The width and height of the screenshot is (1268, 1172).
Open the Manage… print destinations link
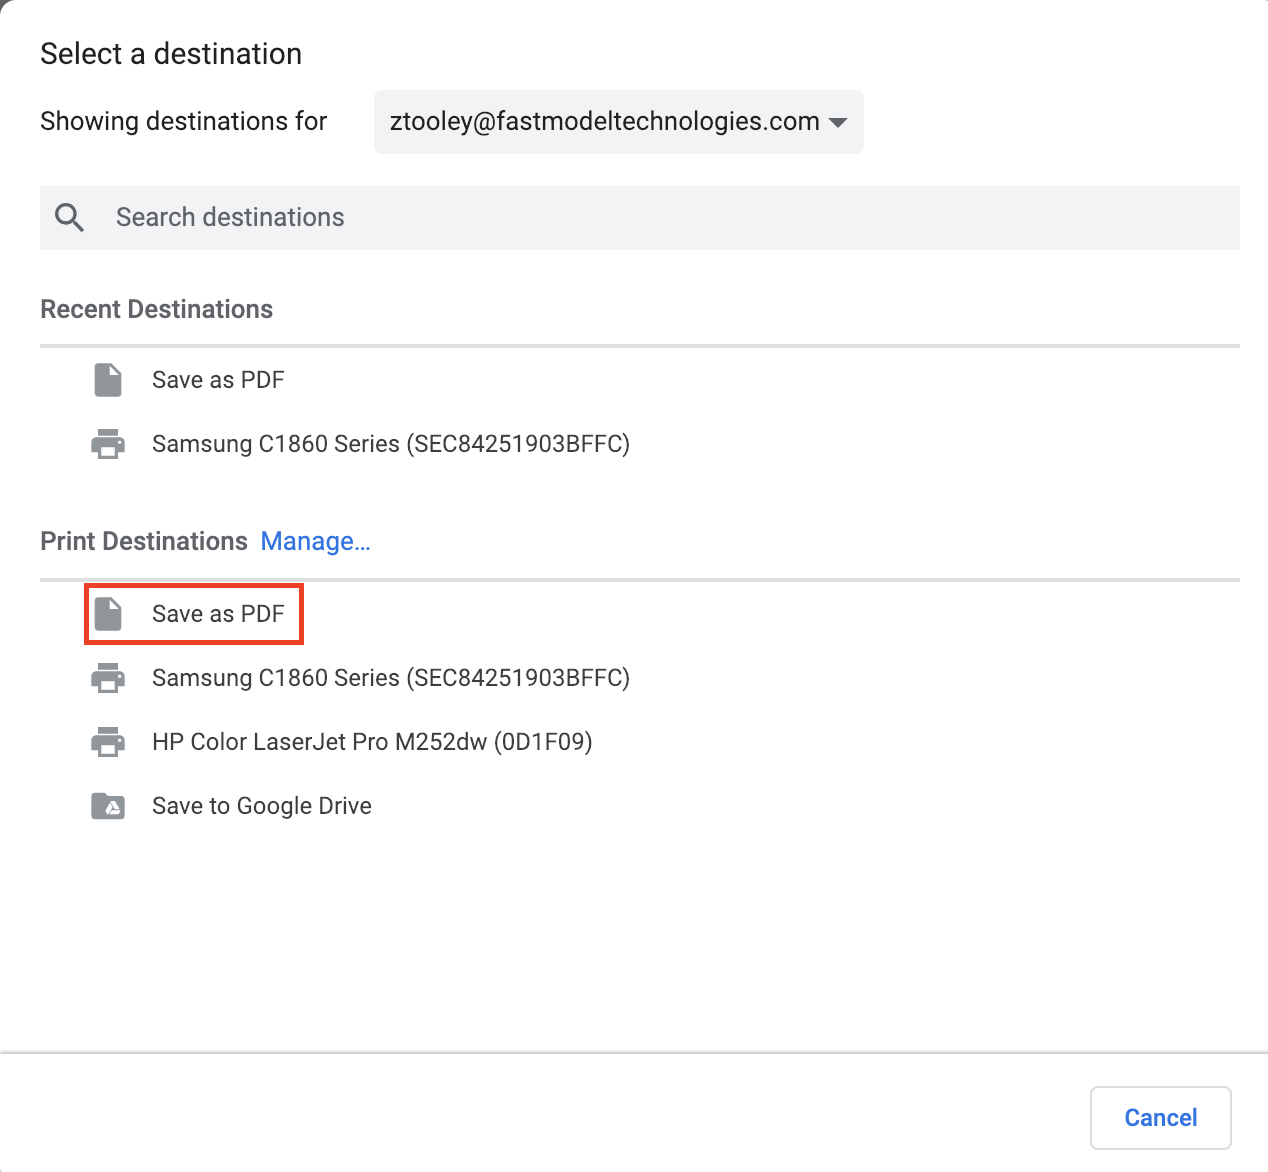(315, 541)
